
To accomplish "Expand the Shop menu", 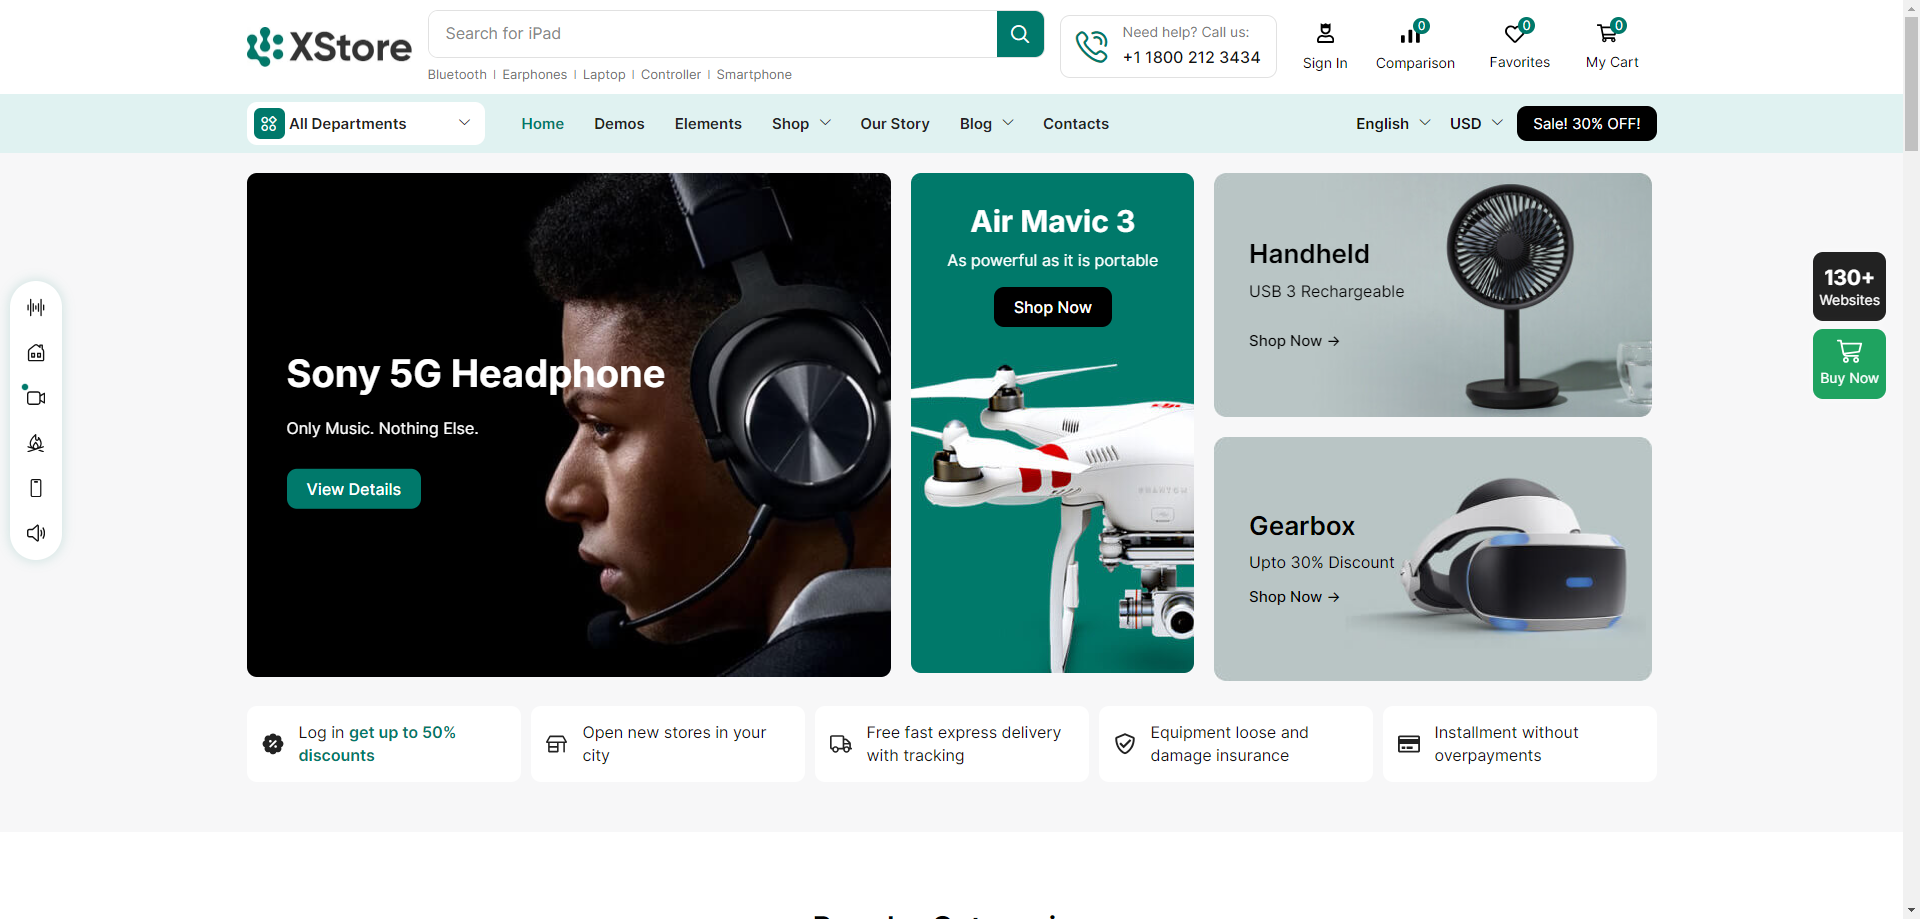I will 800,123.
